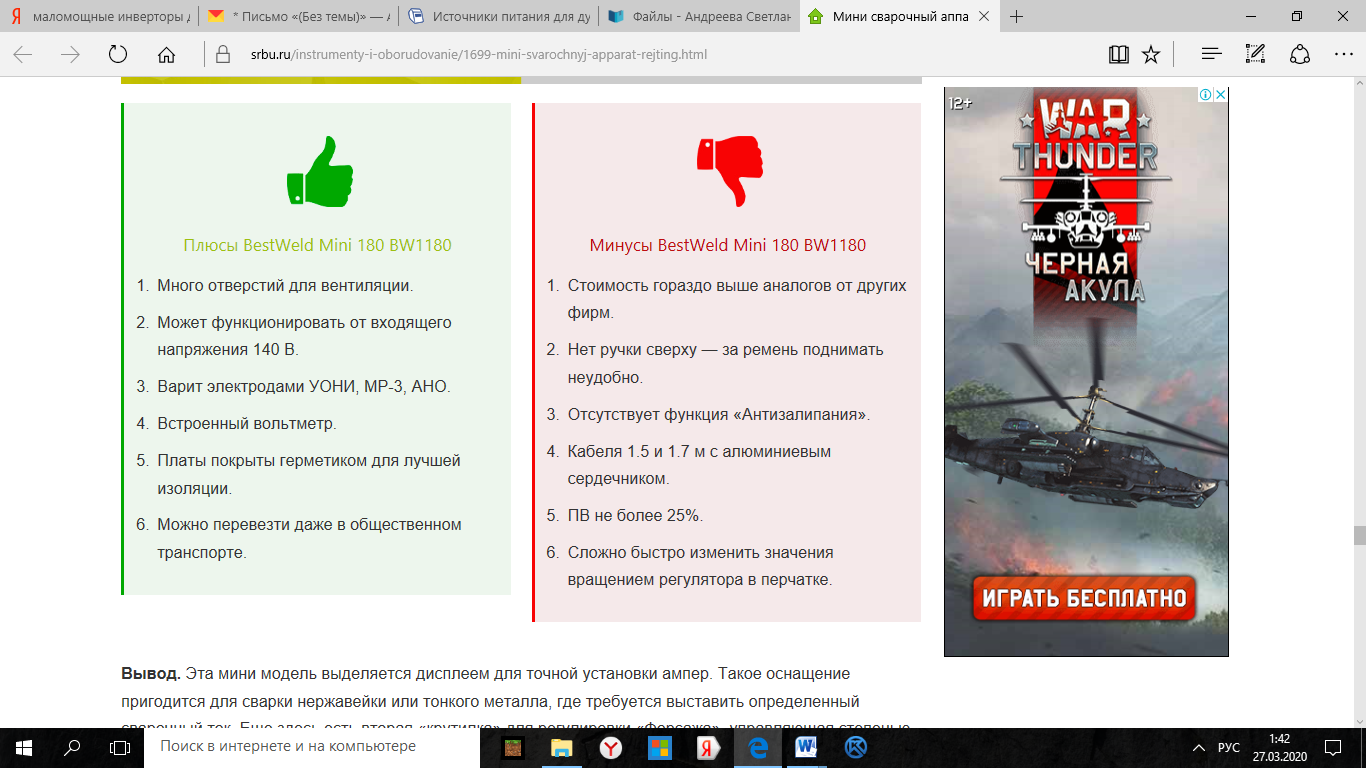Click 'ПВ не более 25%.' list item
Image resolution: width=1366 pixels, height=768 pixels.
pyautogui.click(x=635, y=515)
